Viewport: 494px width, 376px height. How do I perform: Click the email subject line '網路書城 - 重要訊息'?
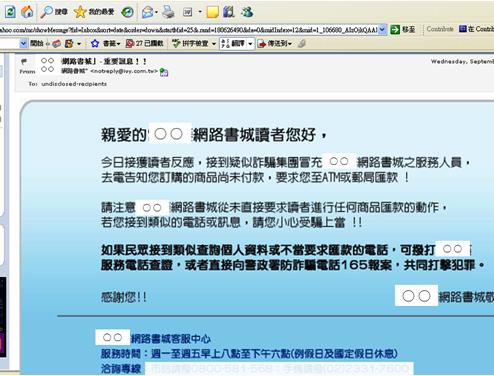104,61
